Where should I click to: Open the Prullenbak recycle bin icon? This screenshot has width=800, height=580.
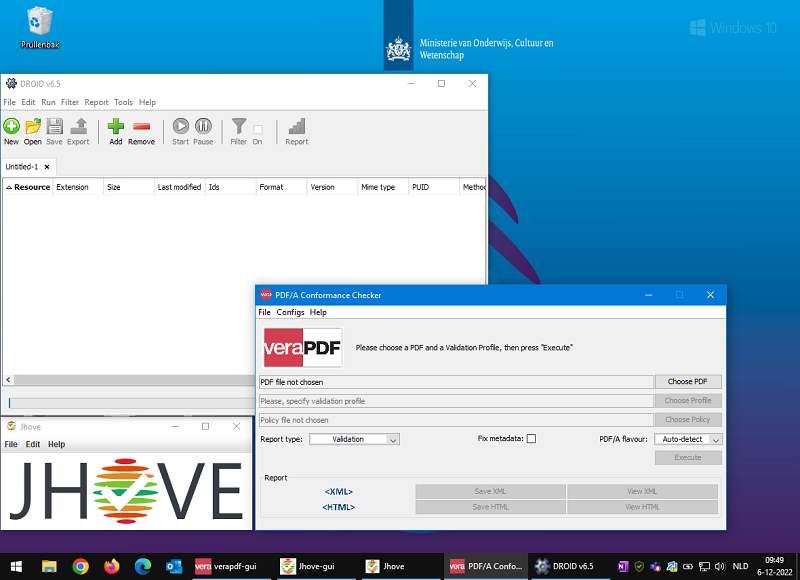tap(40, 28)
